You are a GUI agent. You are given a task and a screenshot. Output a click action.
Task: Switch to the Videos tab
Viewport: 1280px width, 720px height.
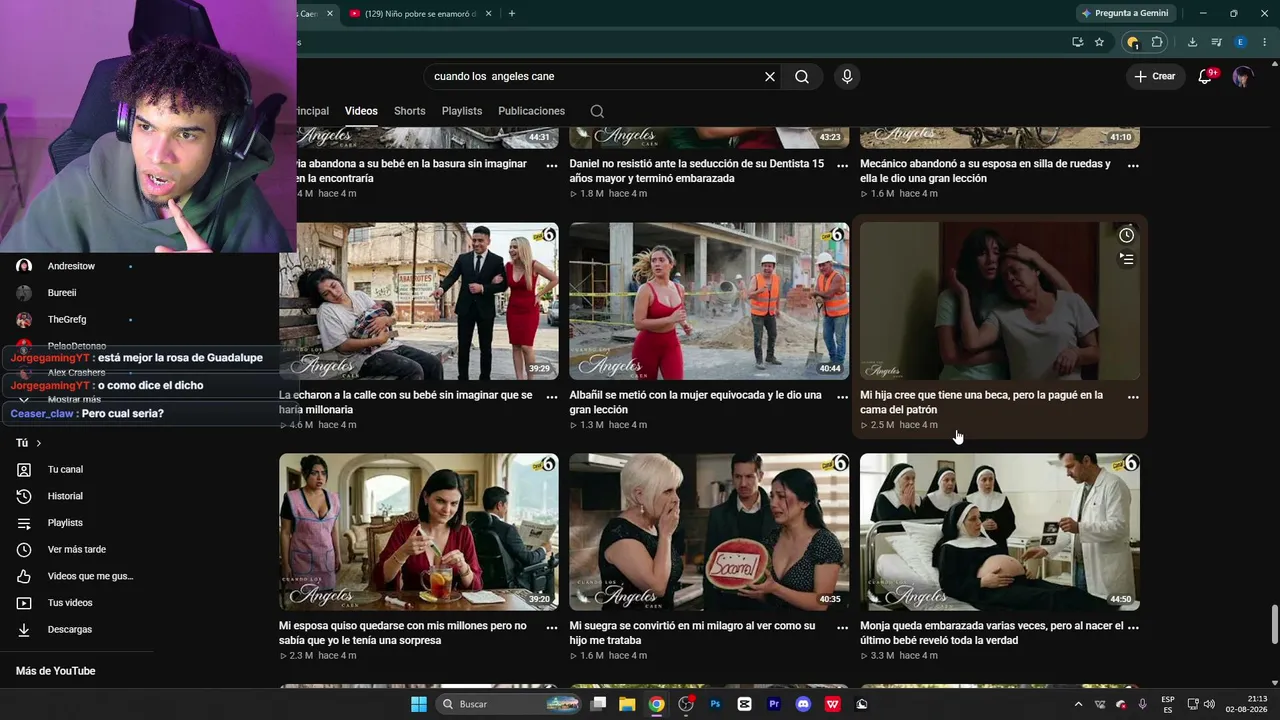(x=361, y=111)
